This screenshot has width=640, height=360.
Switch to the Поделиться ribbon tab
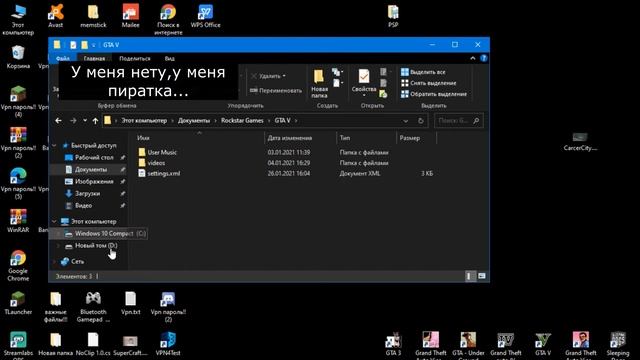135,58
